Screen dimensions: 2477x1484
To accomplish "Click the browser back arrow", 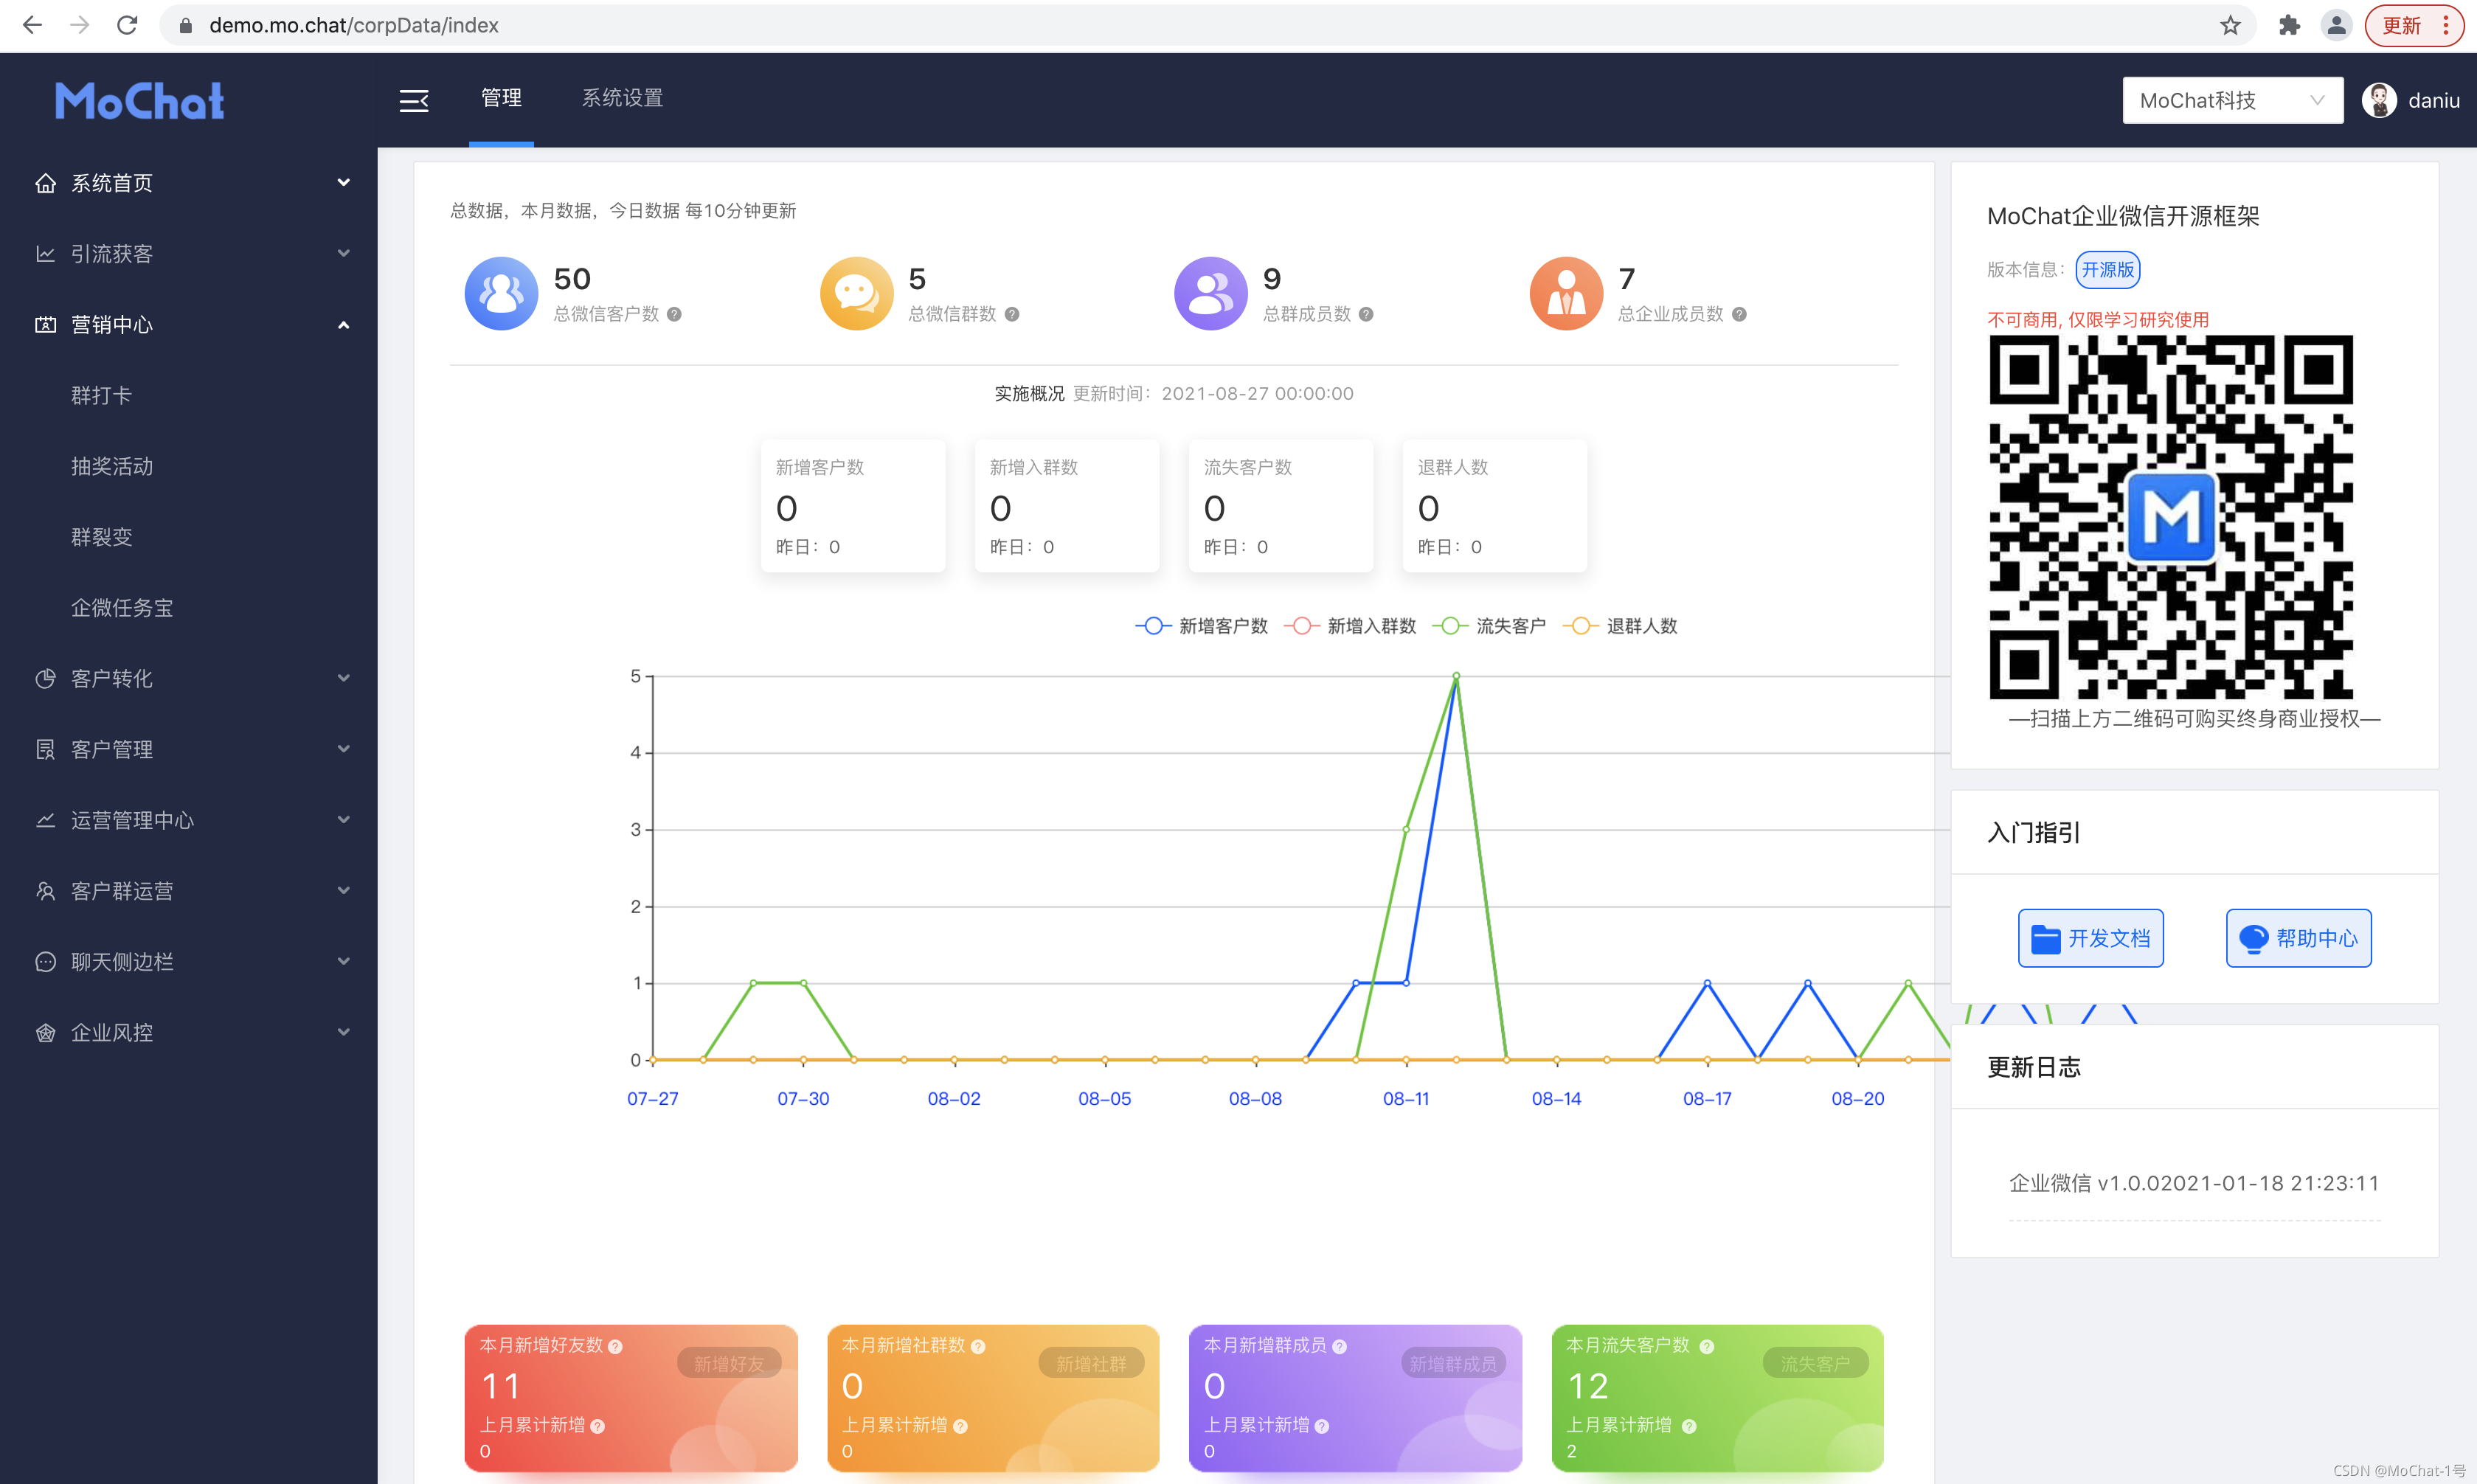I will pyautogui.click(x=32, y=25).
